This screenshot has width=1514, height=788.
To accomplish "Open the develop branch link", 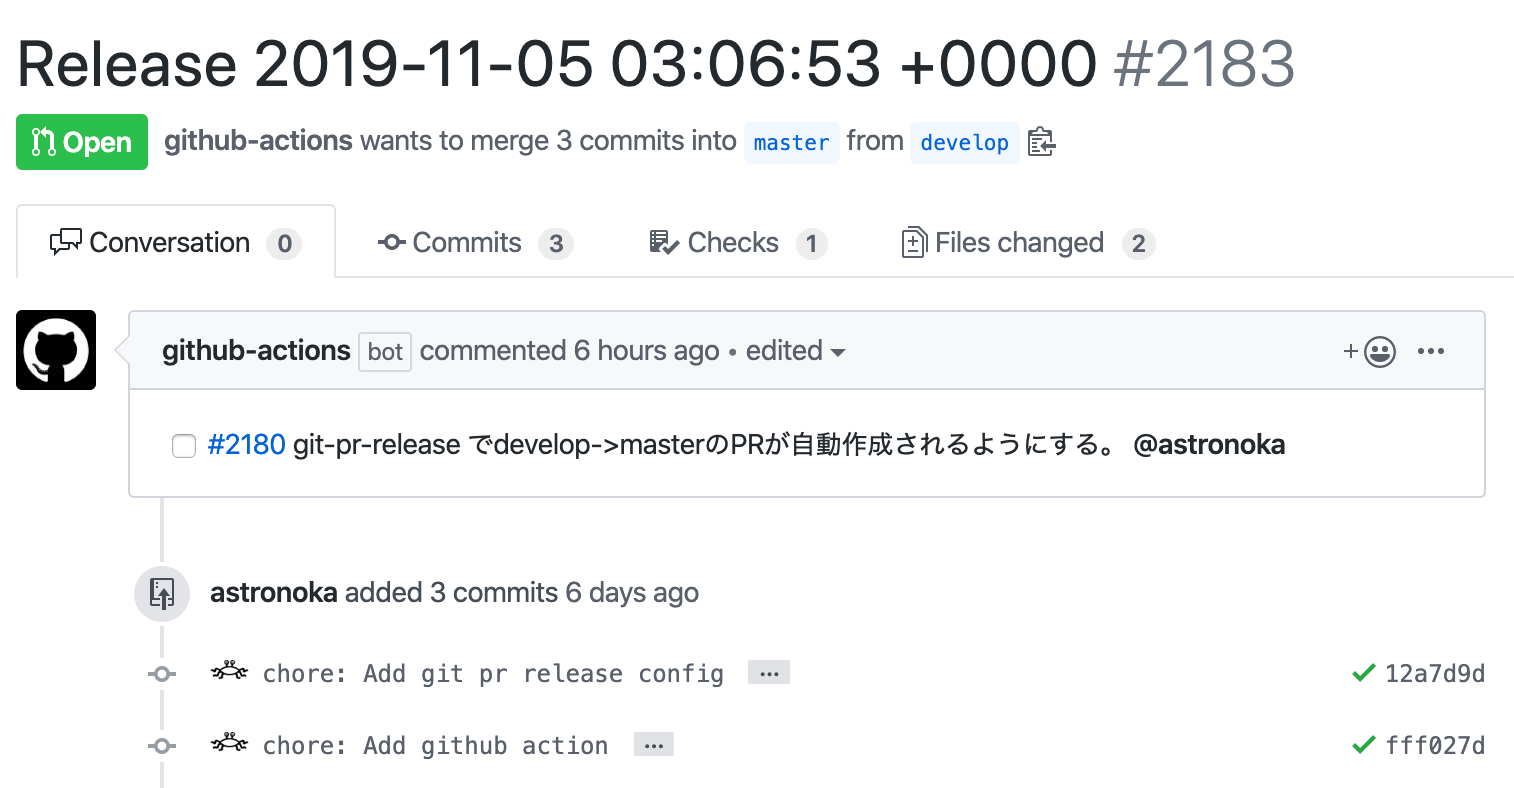I will click(964, 142).
